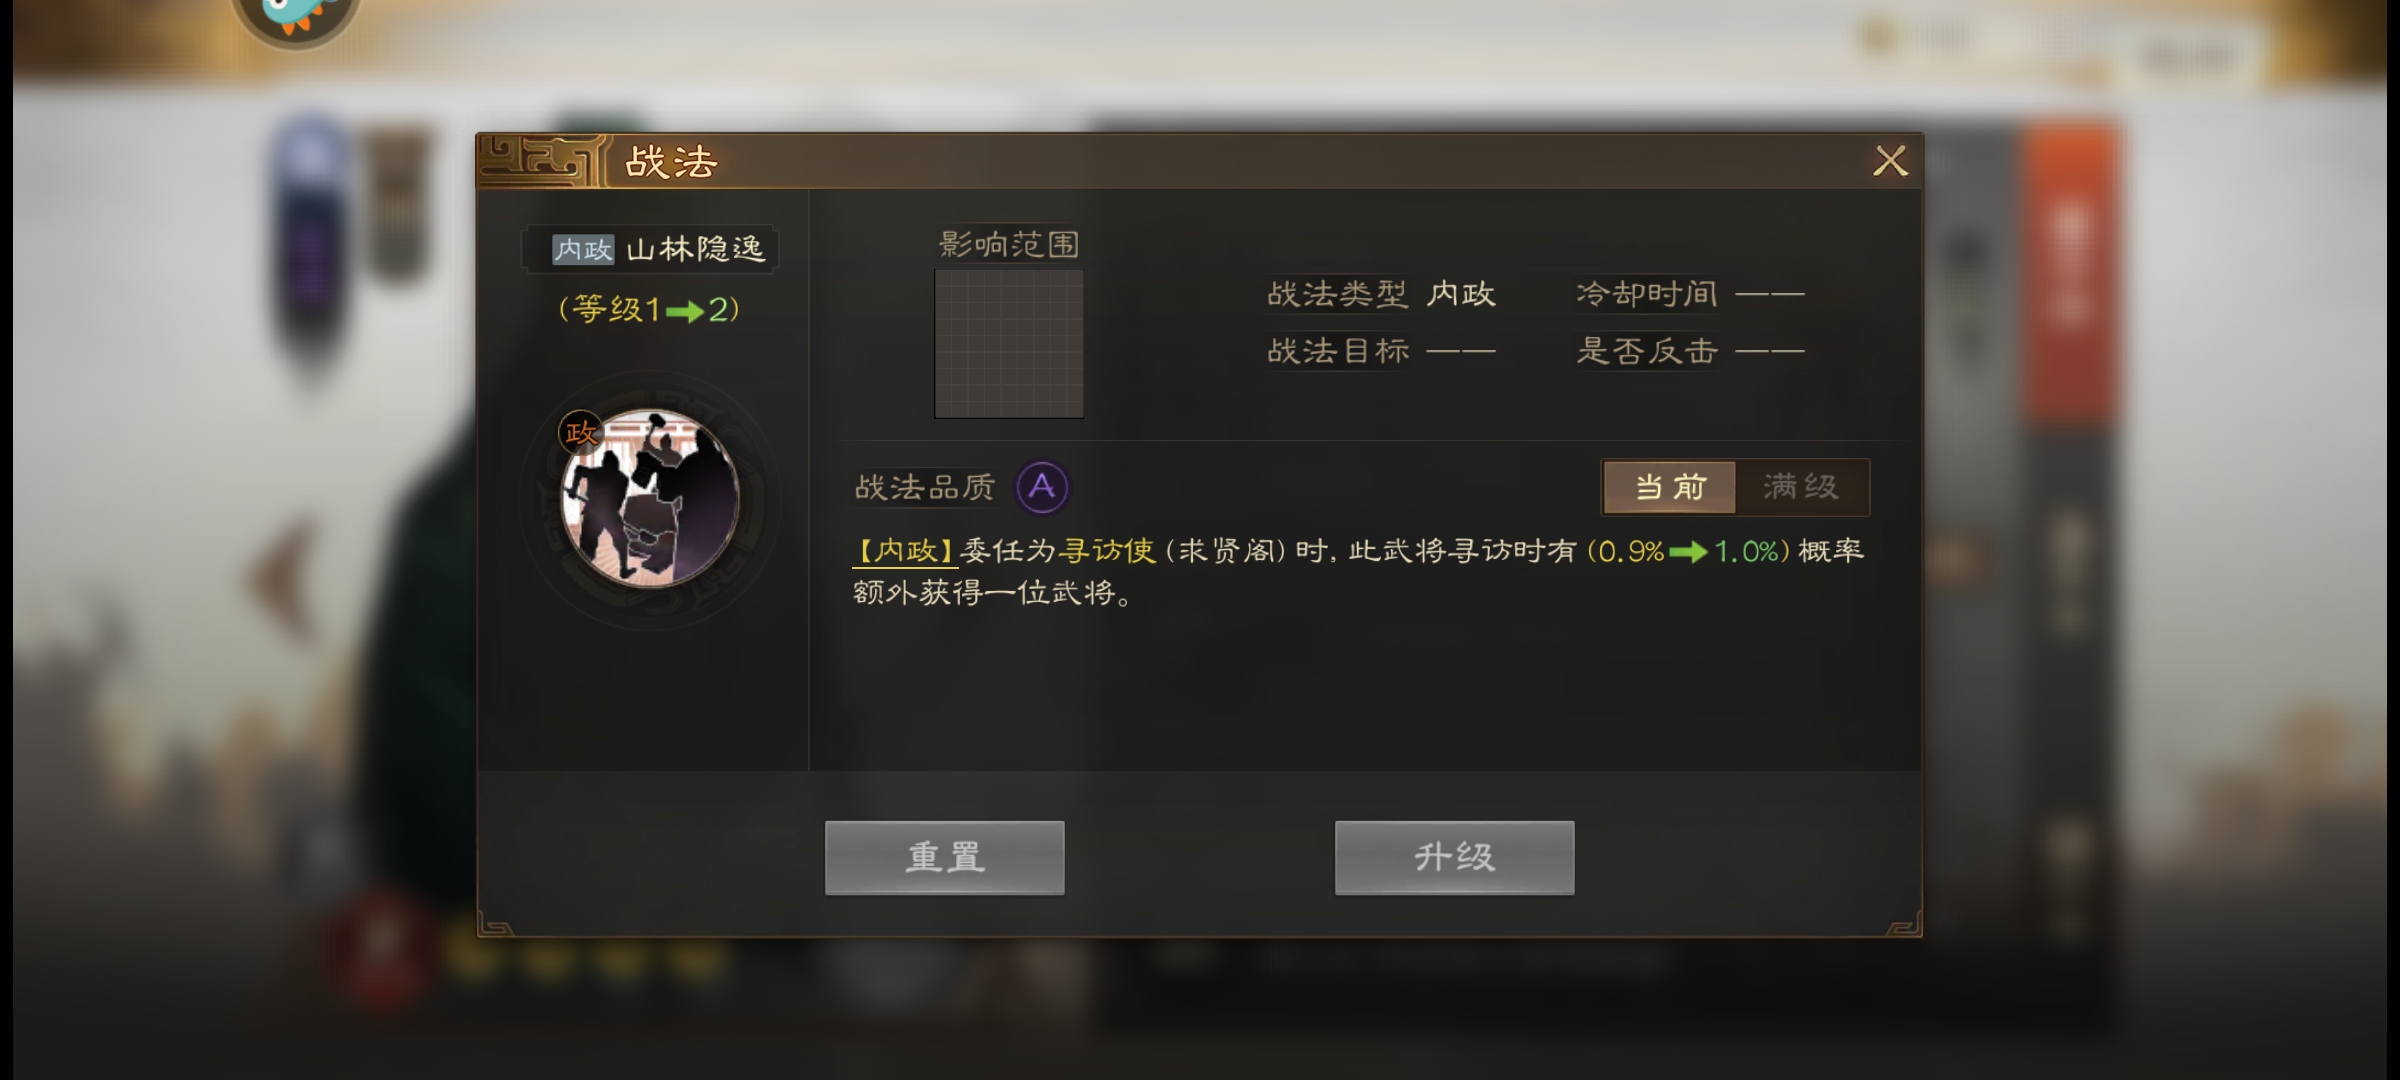Click the 升级 button
Image resolution: width=2400 pixels, height=1080 pixels.
(1455, 858)
